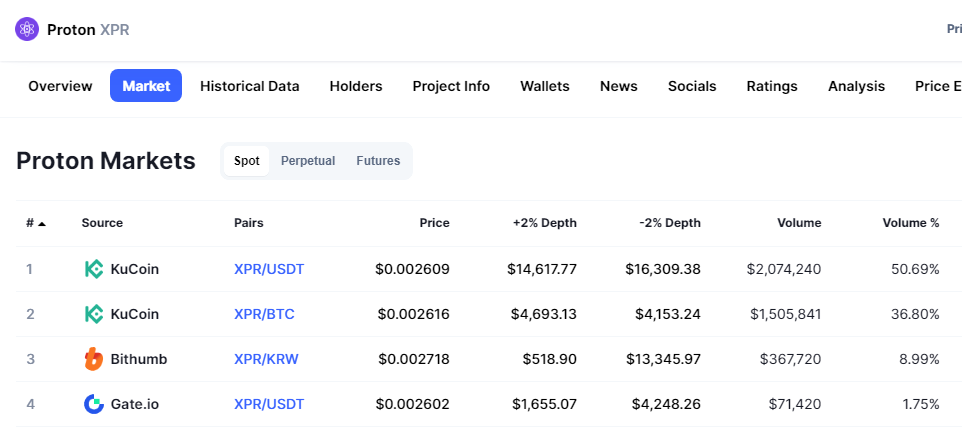The image size is (962, 431).
Task: Sort by the Price column header
Action: (x=434, y=223)
